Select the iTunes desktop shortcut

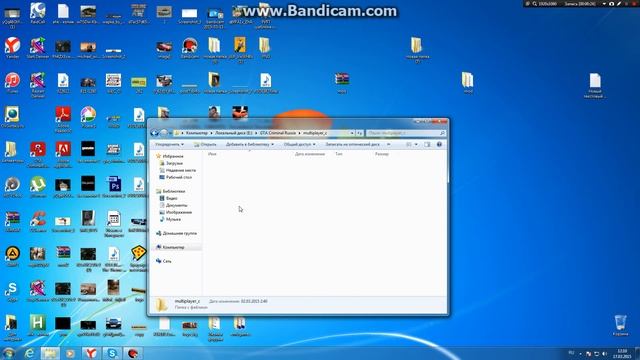tap(12, 83)
